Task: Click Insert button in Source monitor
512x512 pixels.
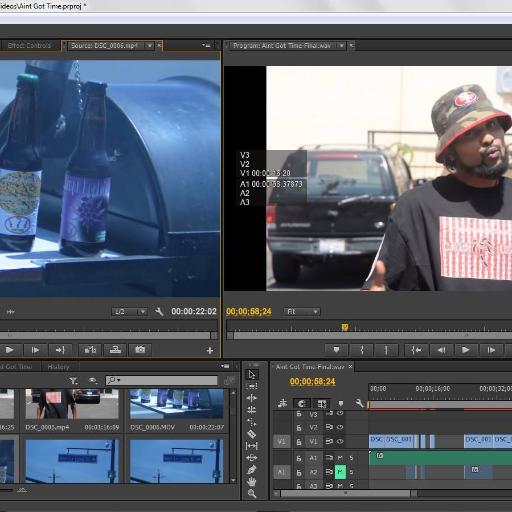Action: pos(90,350)
